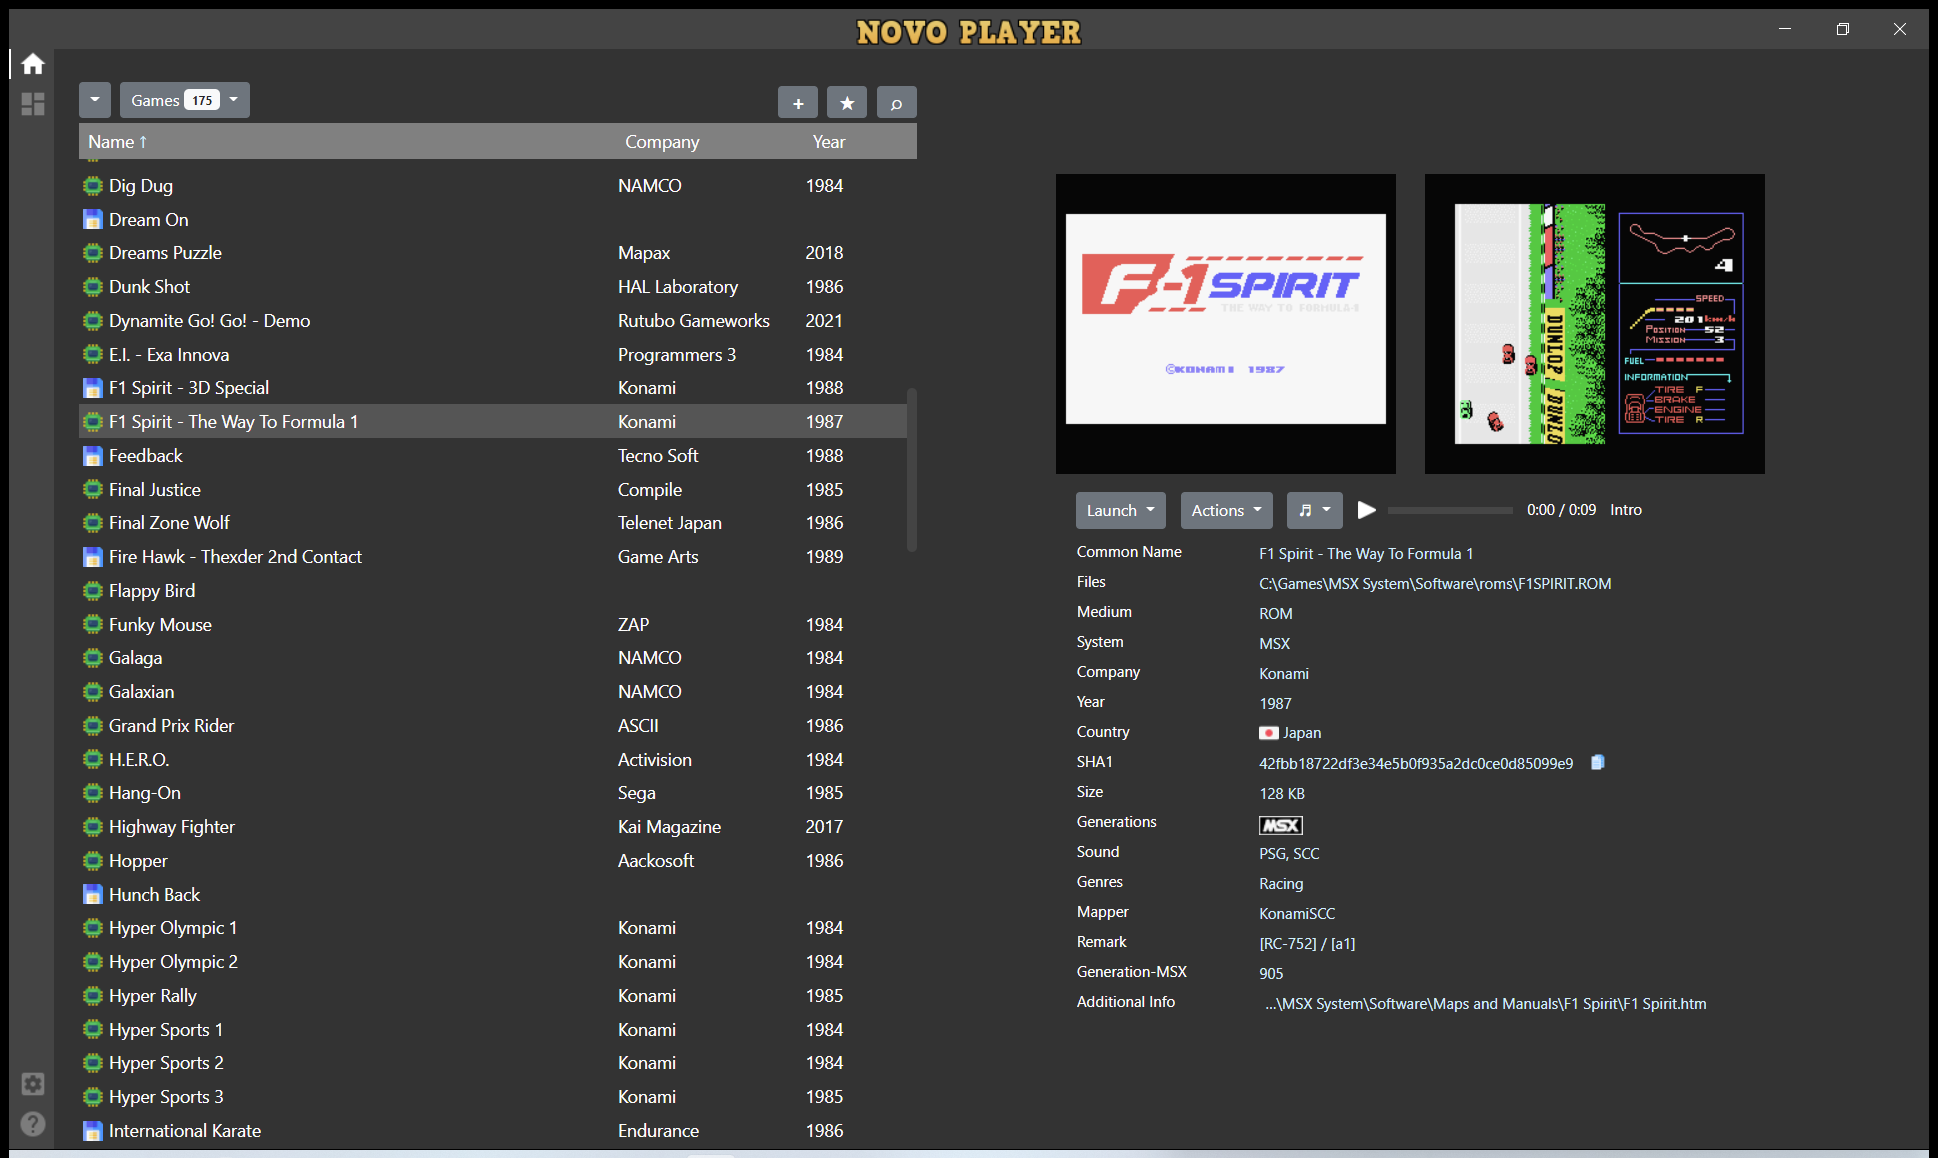The image size is (1938, 1158).
Task: Select the H.E.R.O. ROM chip icon
Action: click(x=93, y=760)
